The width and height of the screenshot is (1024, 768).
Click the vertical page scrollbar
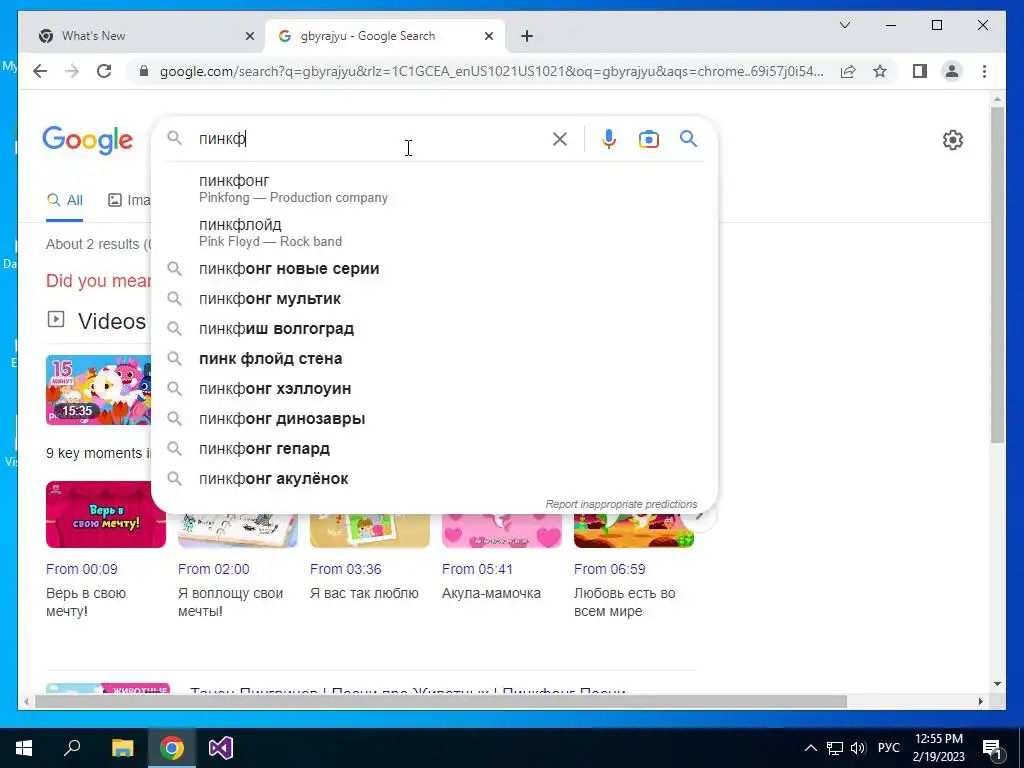tap(997, 274)
